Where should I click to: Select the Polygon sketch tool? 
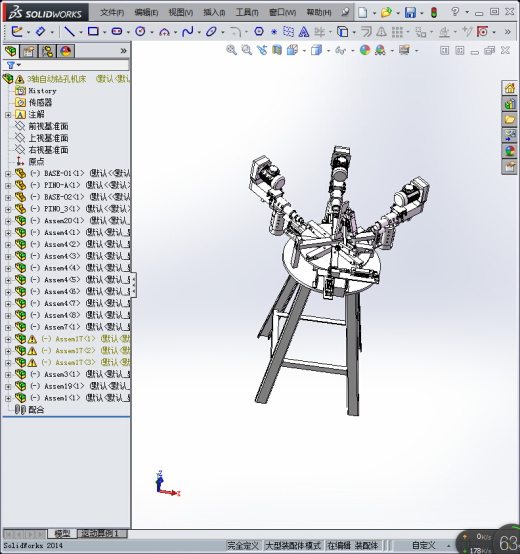click(x=259, y=32)
